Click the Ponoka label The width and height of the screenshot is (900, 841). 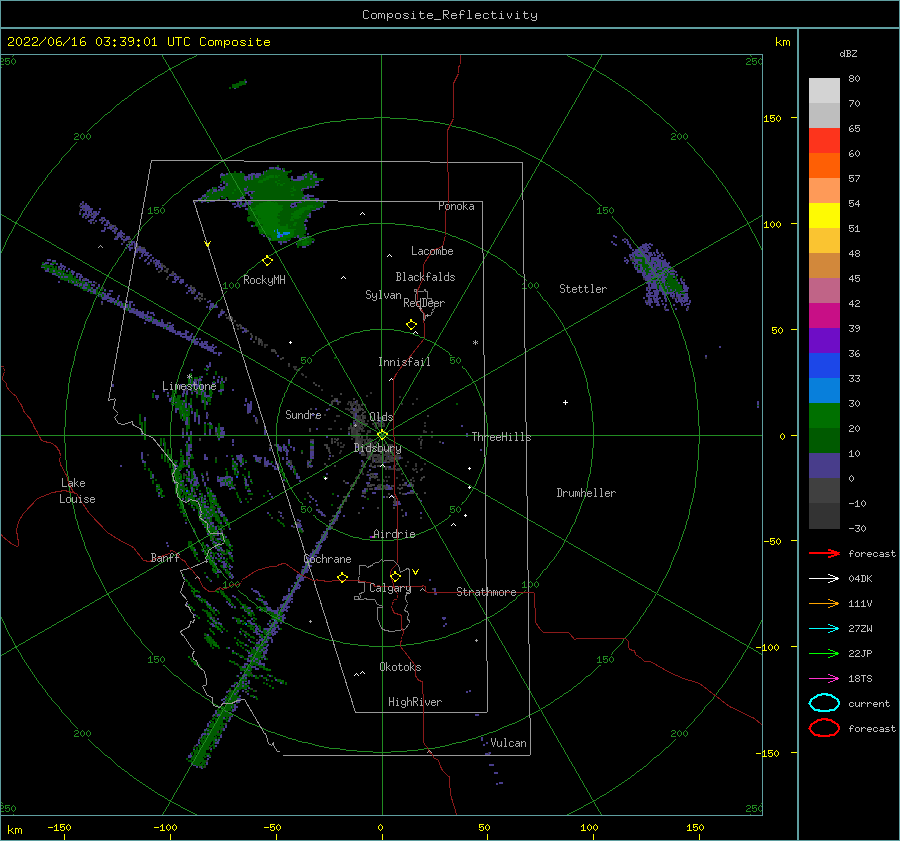456,206
